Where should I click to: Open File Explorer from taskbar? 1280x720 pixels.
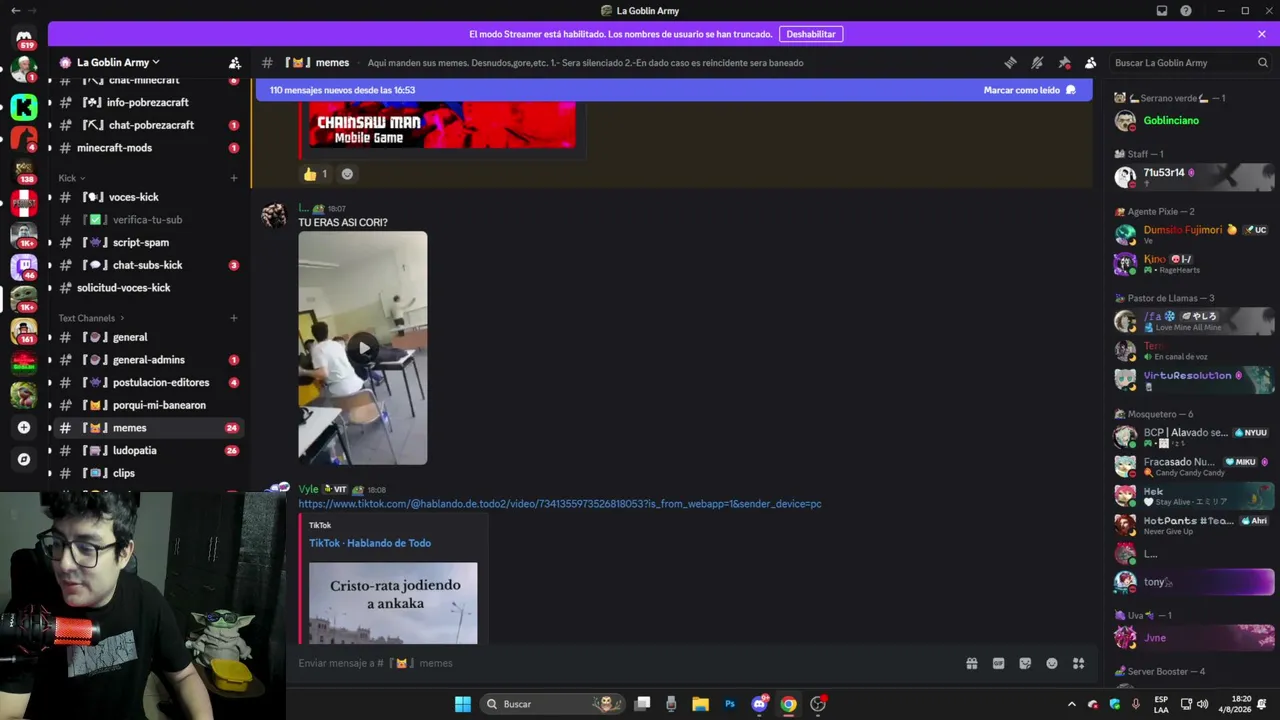click(700, 704)
